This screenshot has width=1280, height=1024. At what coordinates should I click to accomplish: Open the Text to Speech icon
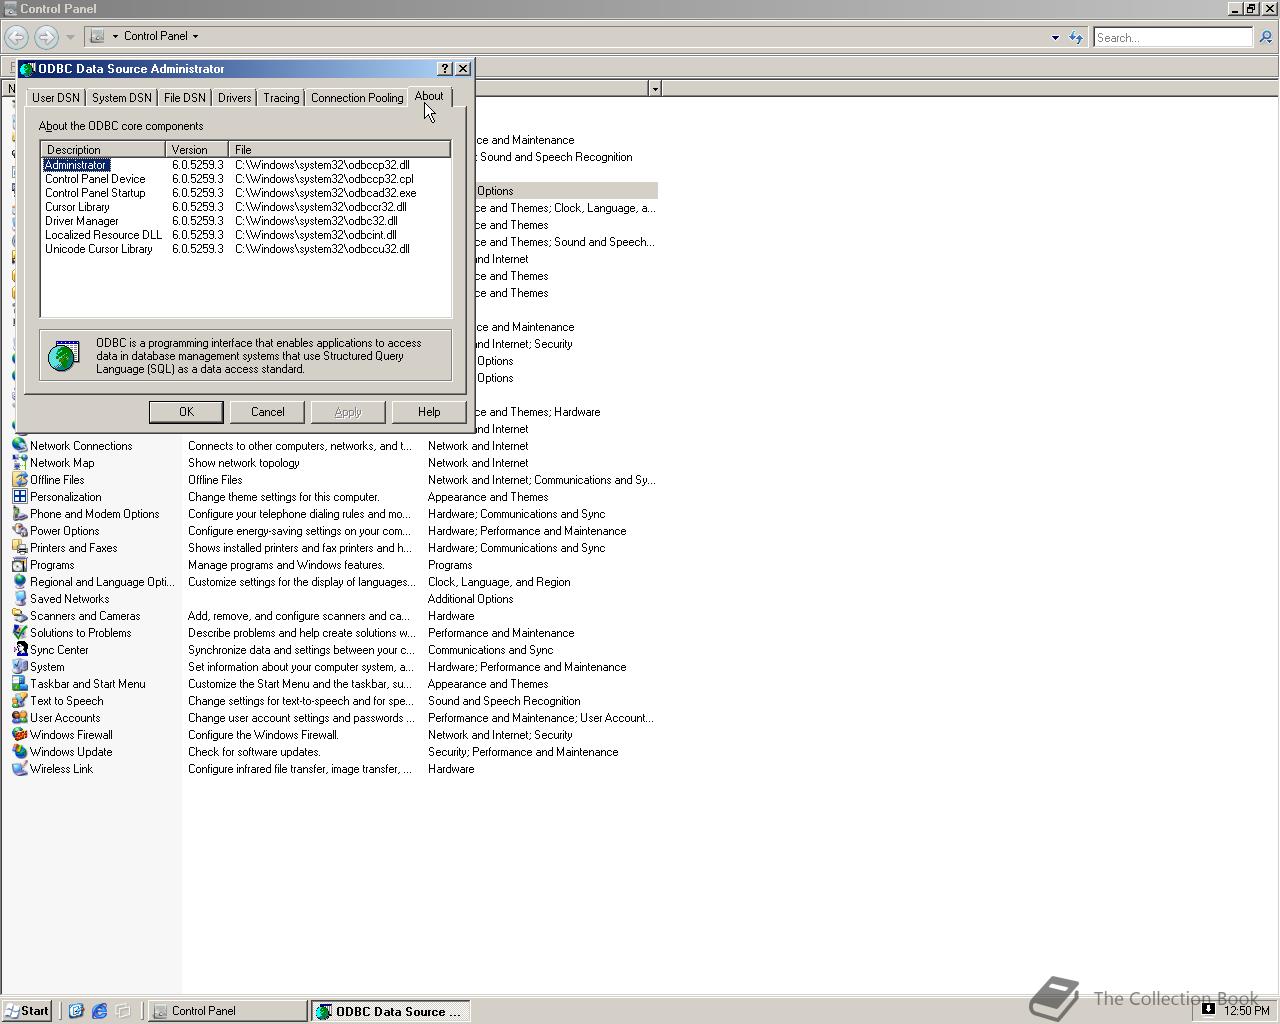coord(19,701)
